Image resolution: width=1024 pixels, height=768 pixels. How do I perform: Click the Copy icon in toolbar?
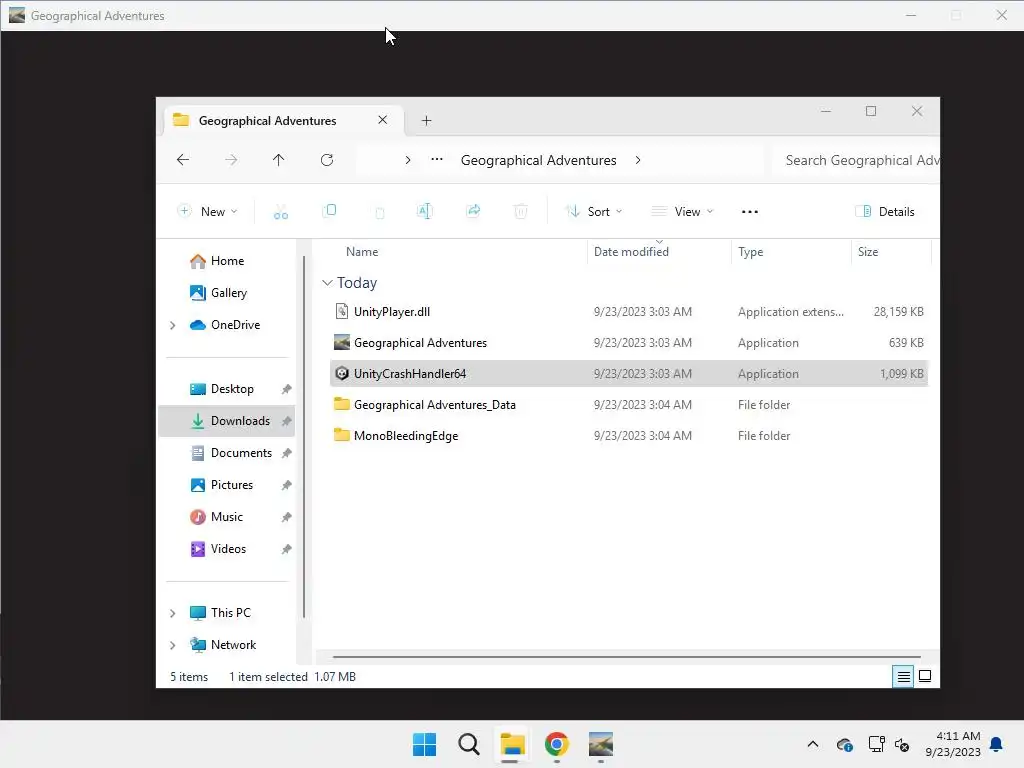tap(330, 211)
